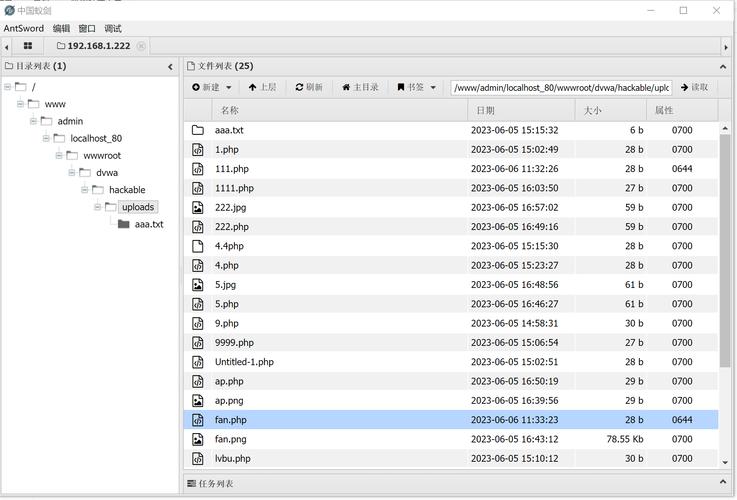This screenshot has height=500, width=737.
Task: Open the 编辑 menu
Action: coord(62,28)
